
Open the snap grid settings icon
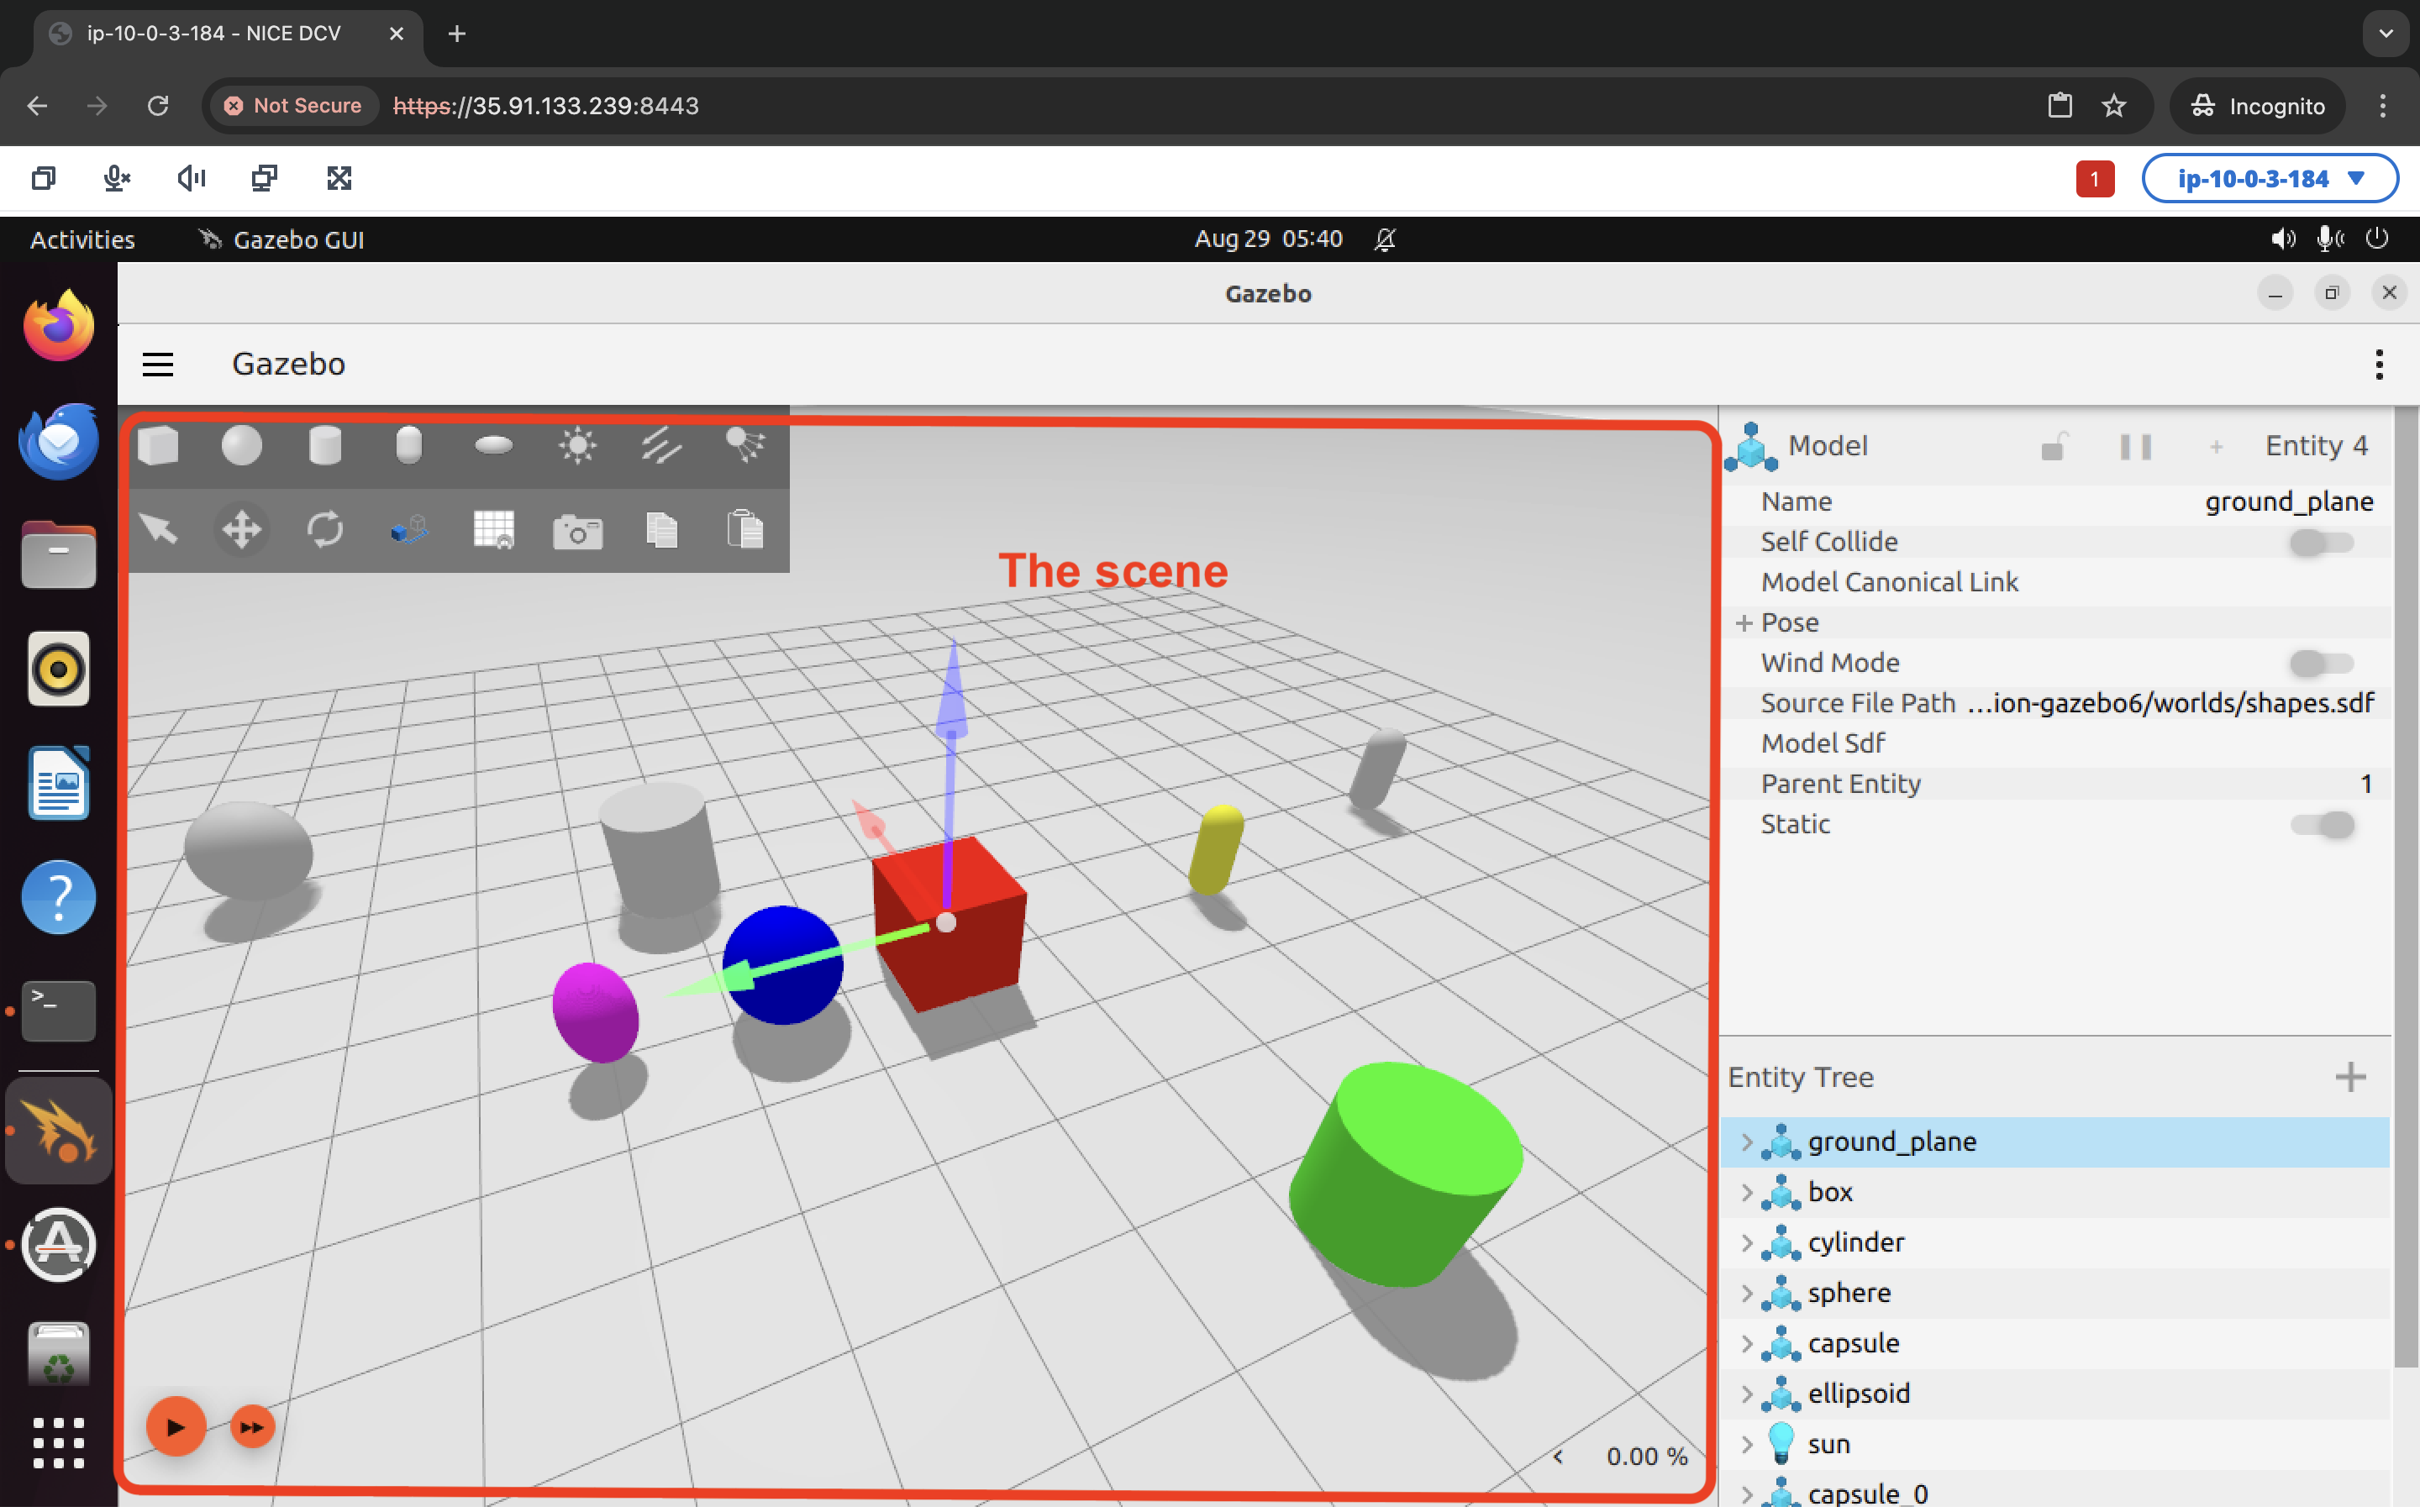click(x=493, y=530)
